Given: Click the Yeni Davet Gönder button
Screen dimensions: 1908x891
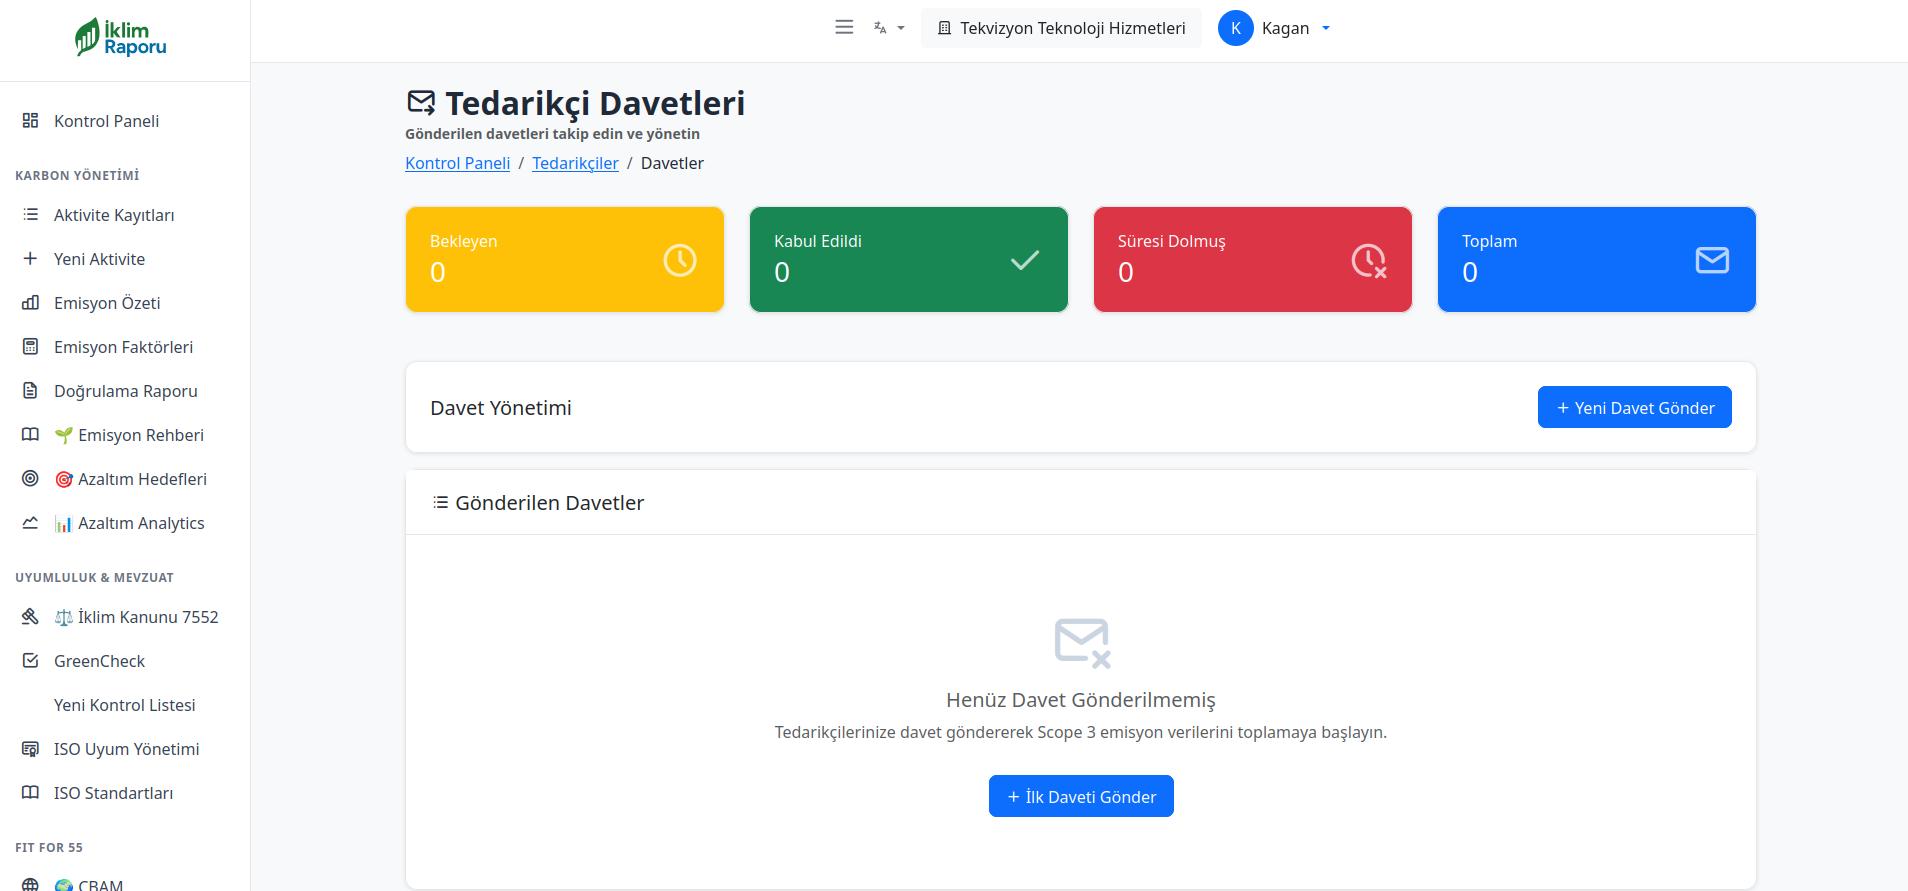Looking at the screenshot, I should (x=1634, y=407).
